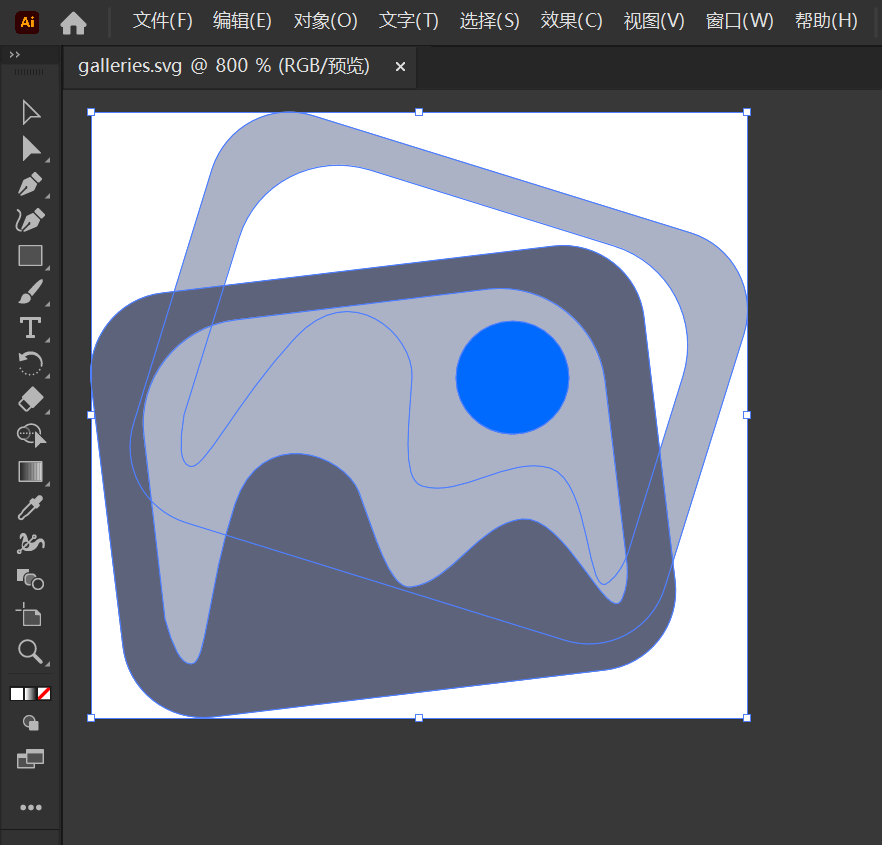Set fill to None swatch
This screenshot has width=882, height=845.
(44, 694)
